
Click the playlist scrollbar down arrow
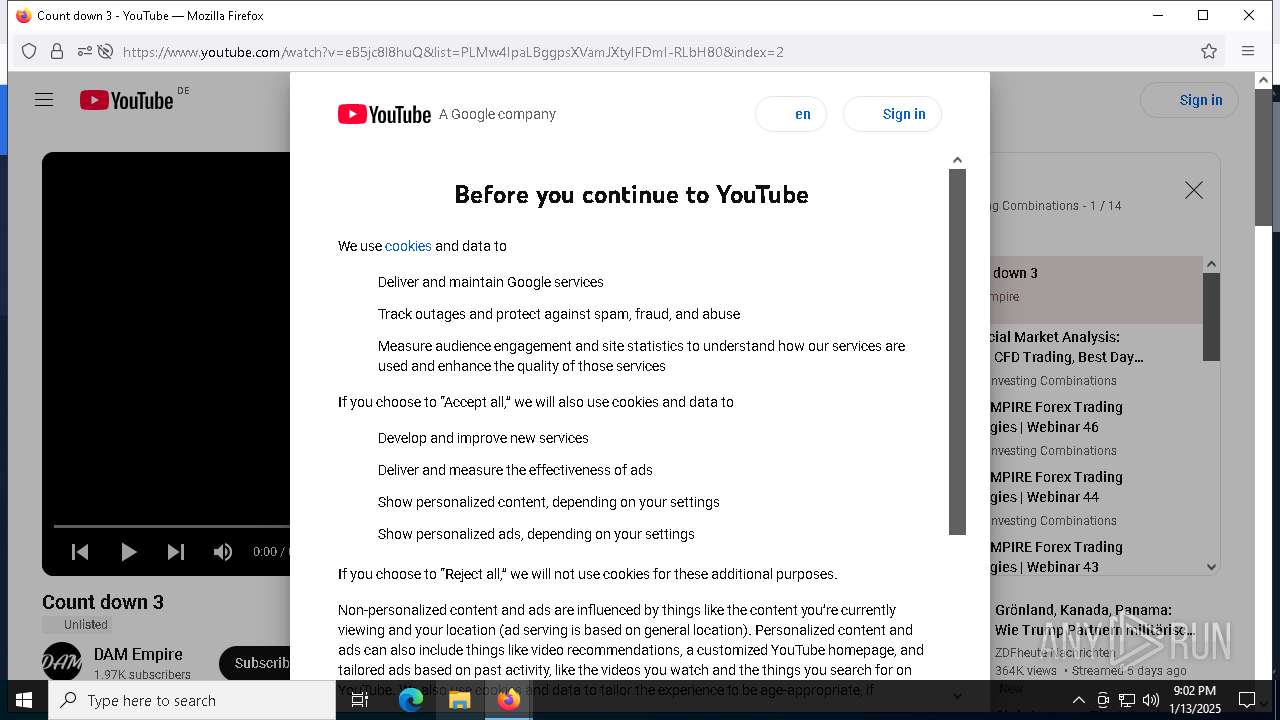tap(1211, 567)
